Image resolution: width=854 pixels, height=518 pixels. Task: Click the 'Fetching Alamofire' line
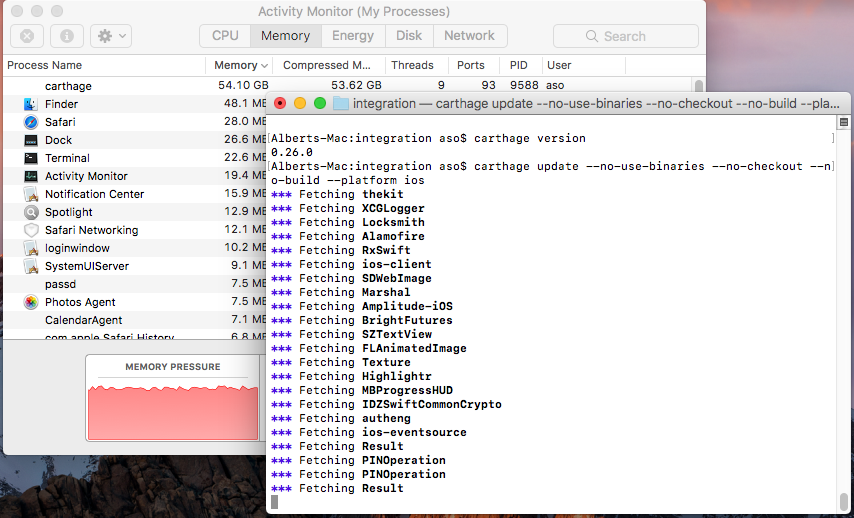tap(347, 236)
